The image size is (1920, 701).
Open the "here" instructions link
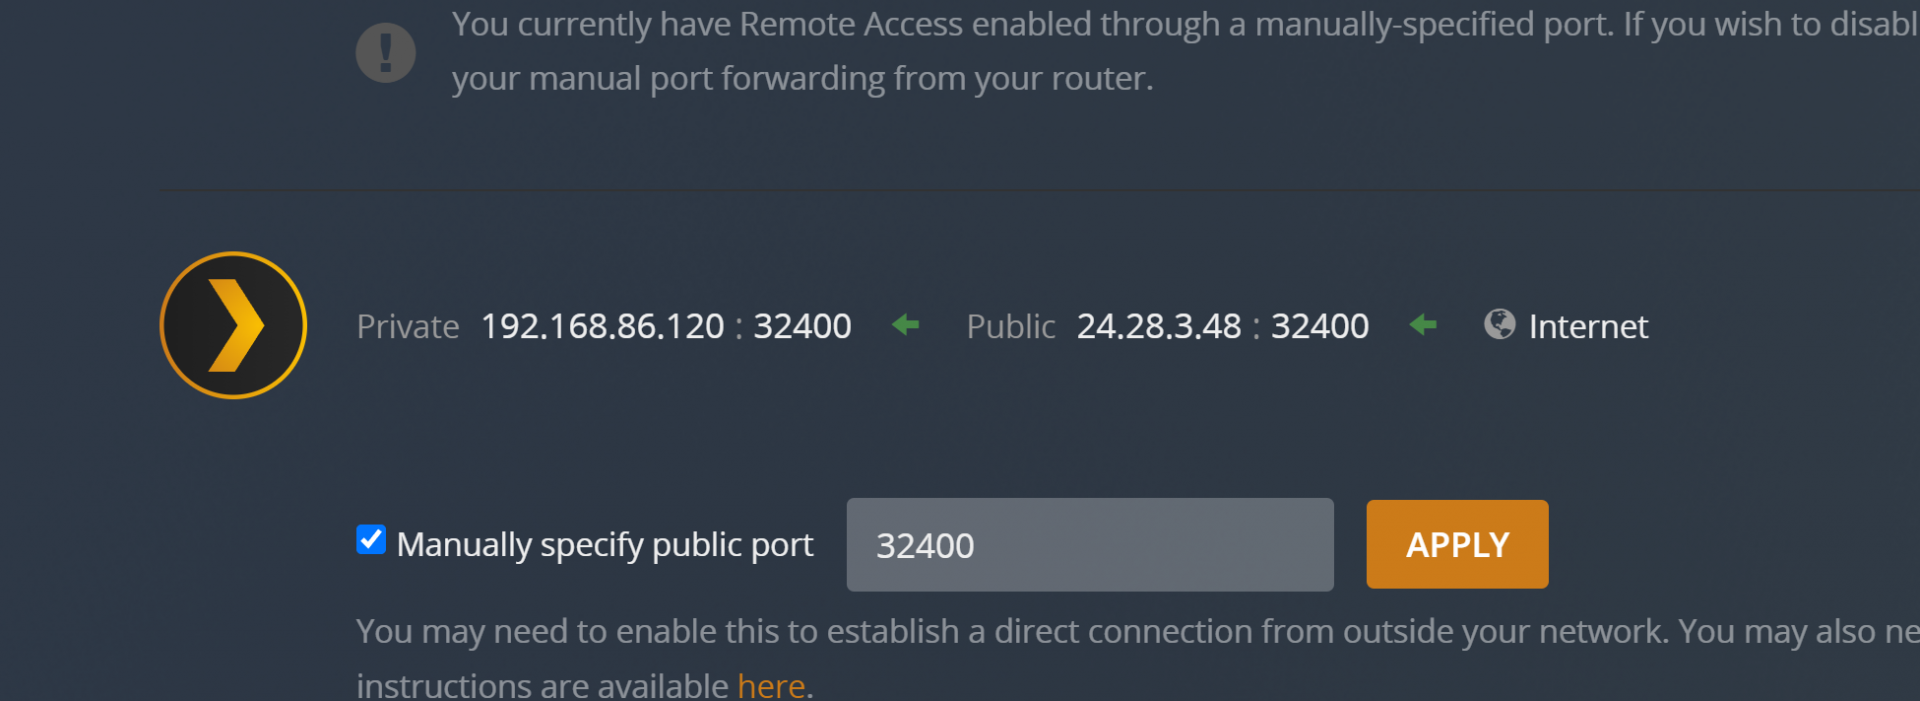click(x=771, y=686)
